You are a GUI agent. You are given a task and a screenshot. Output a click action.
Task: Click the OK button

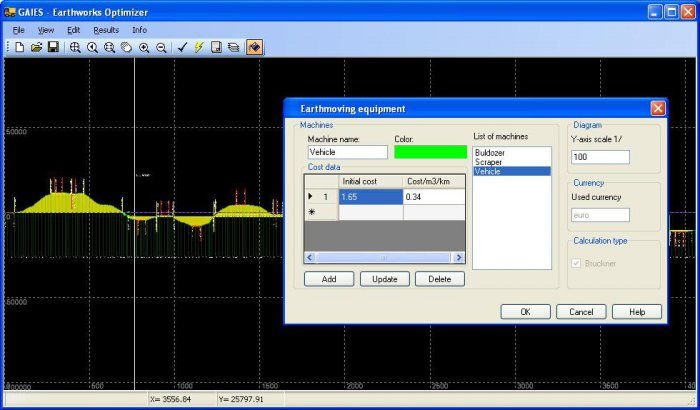[x=525, y=312]
